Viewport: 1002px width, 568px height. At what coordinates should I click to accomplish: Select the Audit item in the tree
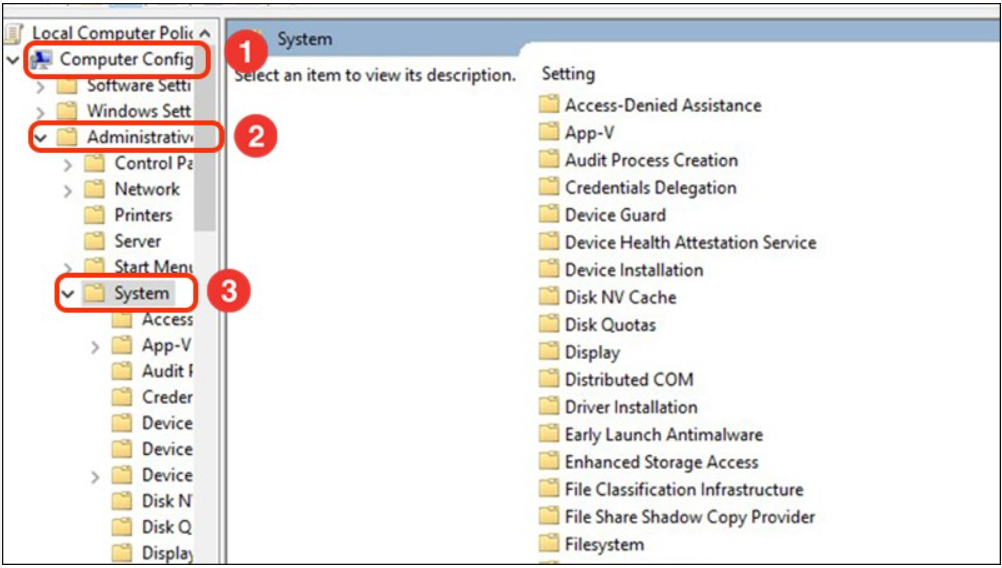pyautogui.click(x=152, y=371)
